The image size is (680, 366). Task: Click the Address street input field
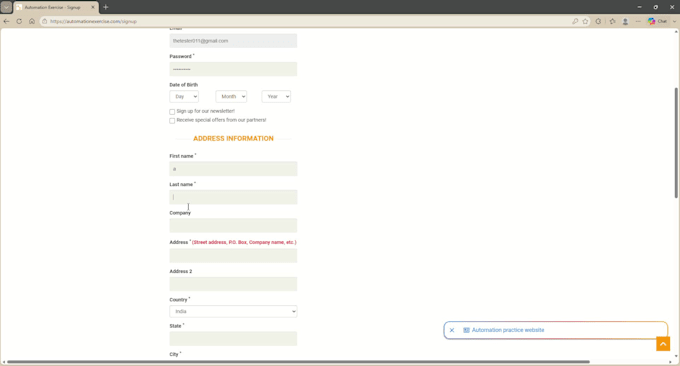click(233, 255)
